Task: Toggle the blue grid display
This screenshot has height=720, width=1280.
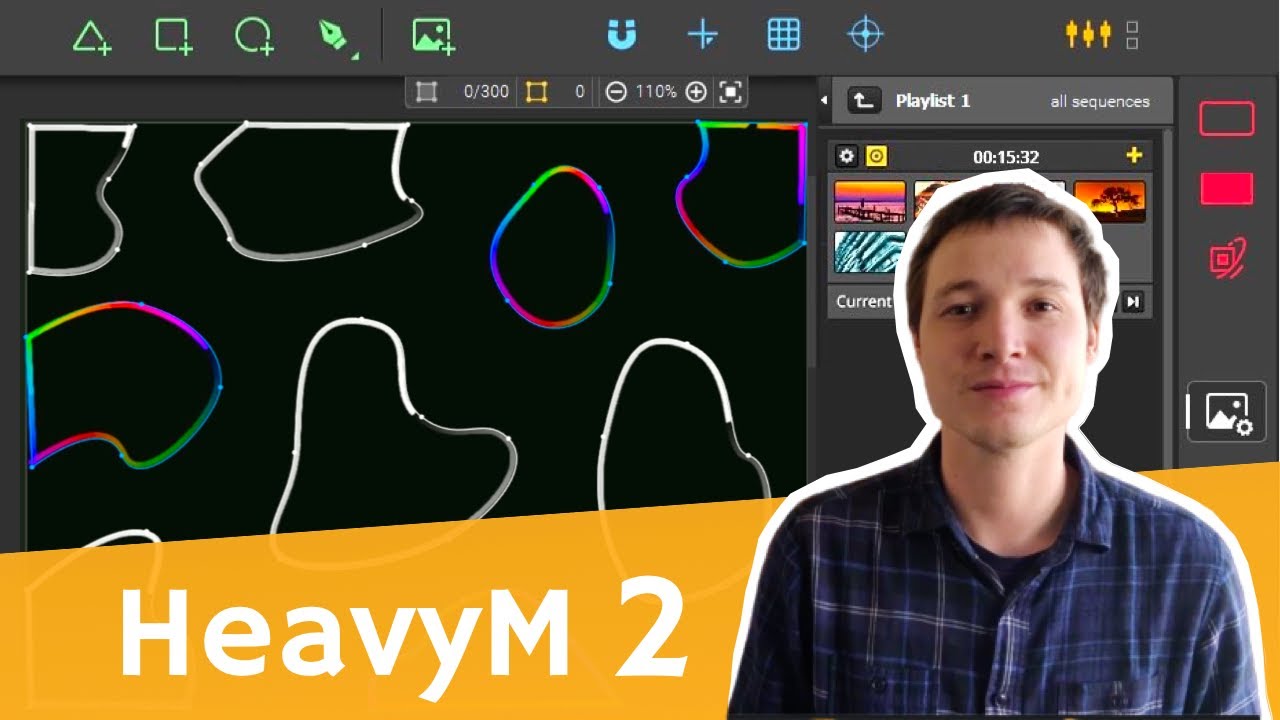Action: 784,35
